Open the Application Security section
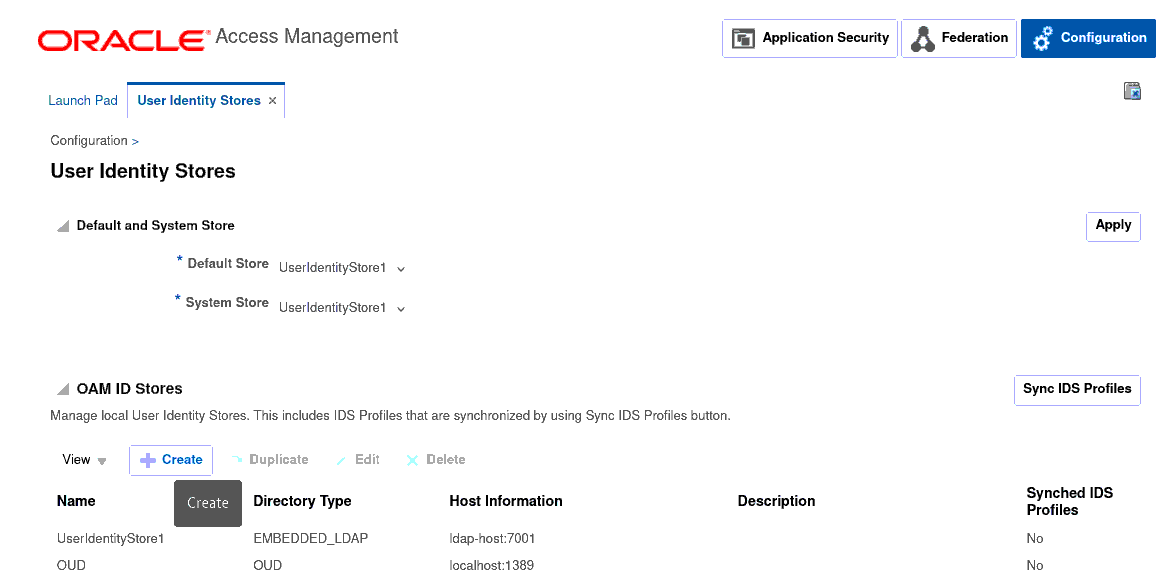The image size is (1165, 576). pos(809,39)
